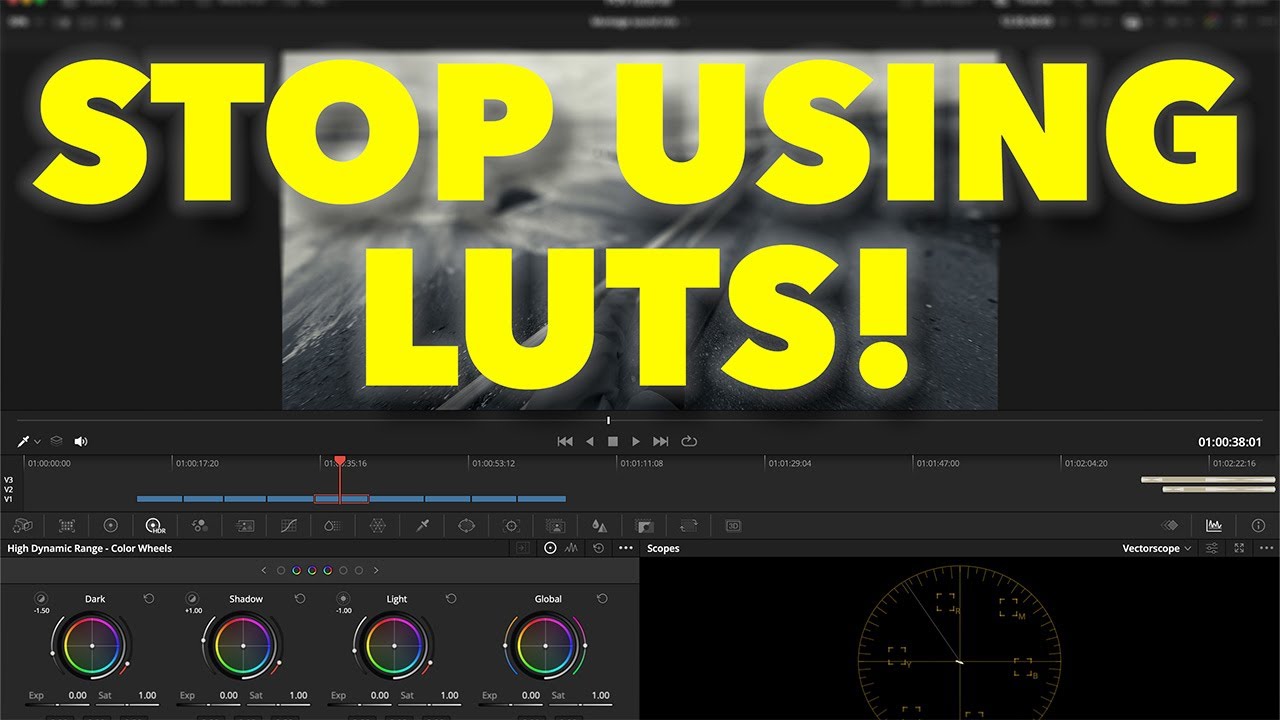This screenshot has height=720, width=1280.
Task: Click the Dark color wheel center
Action: coord(92,646)
